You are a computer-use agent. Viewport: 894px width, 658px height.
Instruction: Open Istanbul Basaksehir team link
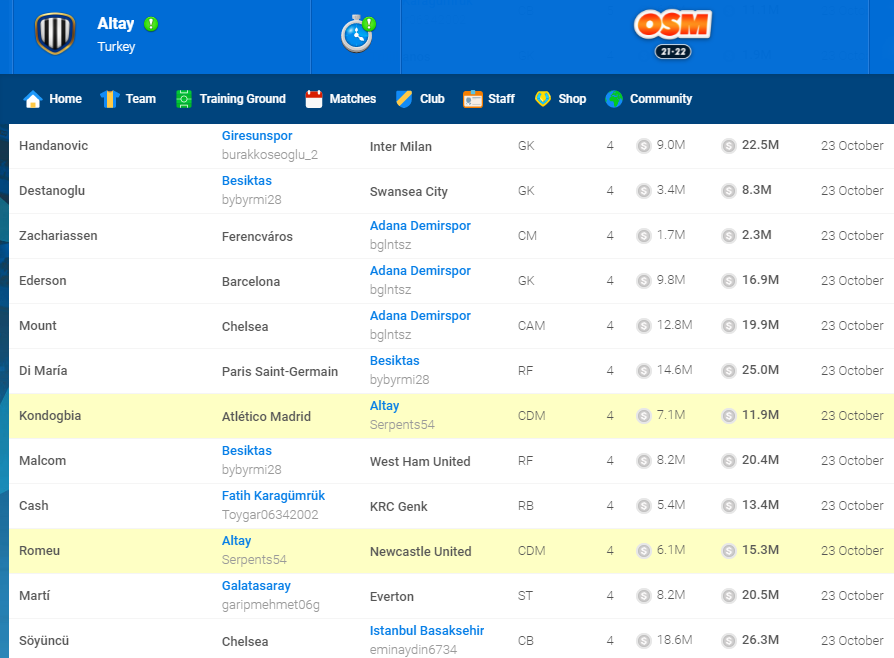pos(426,631)
